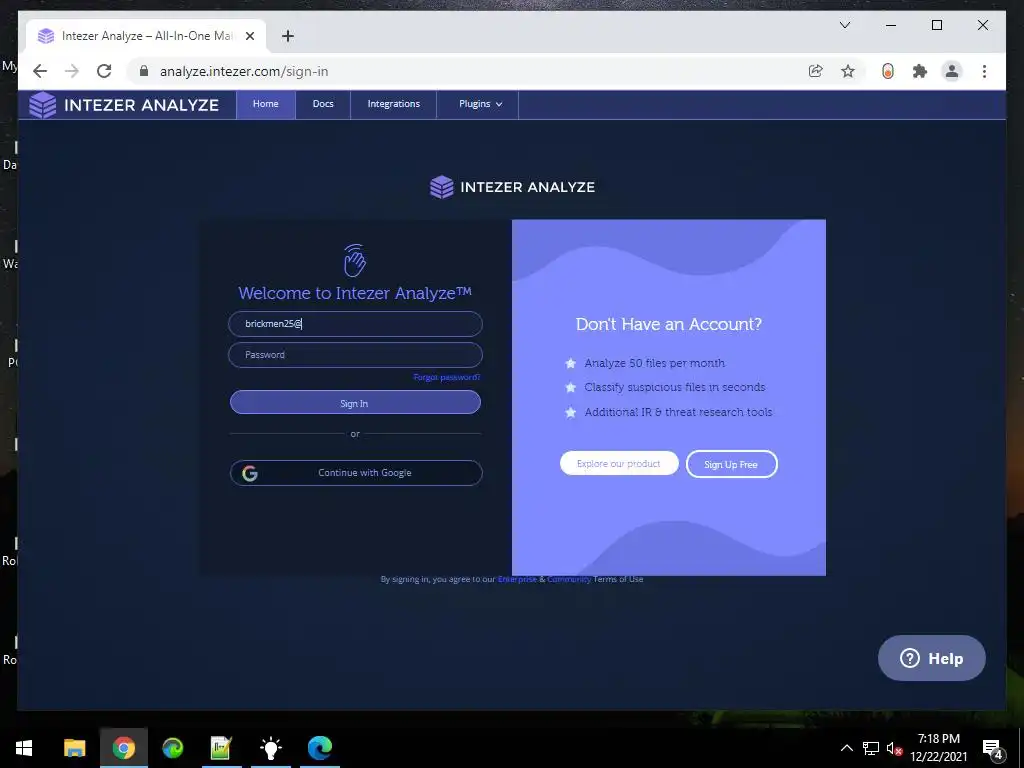The image size is (1024, 768).
Task: Open the Windows Start menu
Action: 24,748
